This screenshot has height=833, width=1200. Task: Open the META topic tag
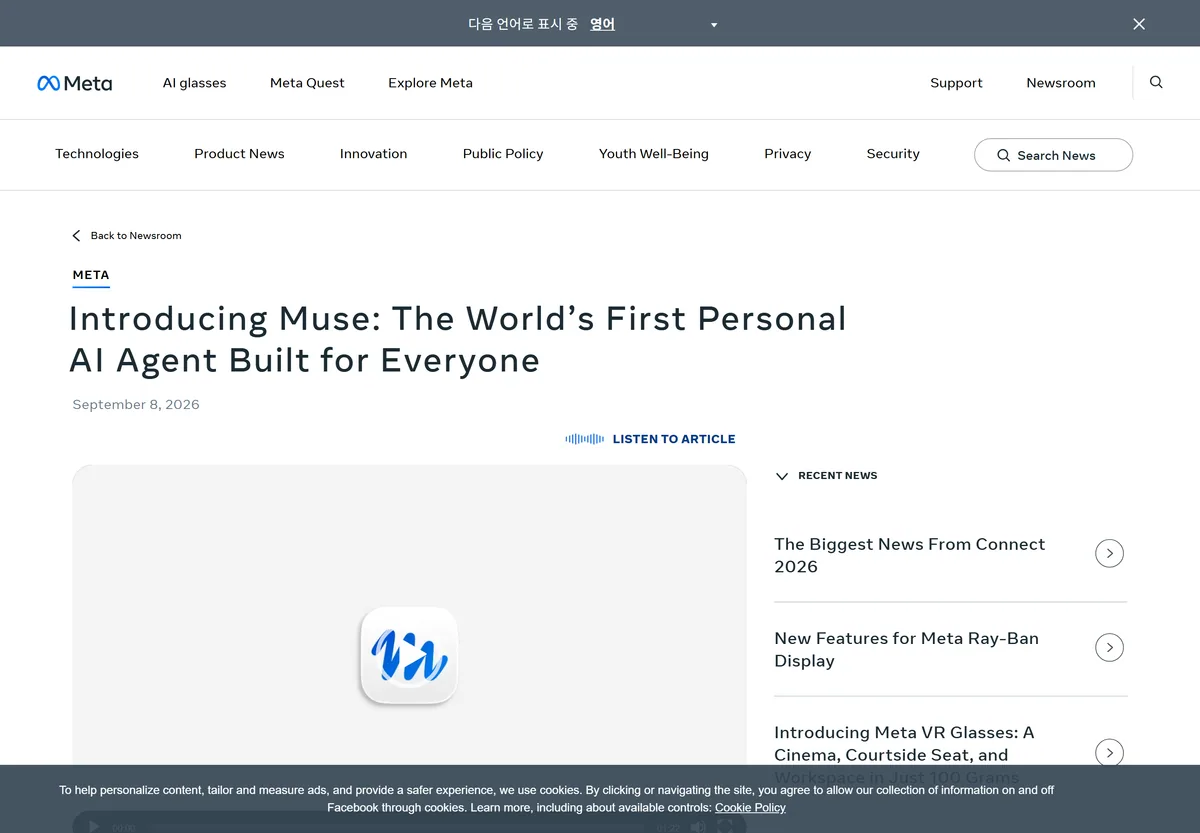(91, 275)
